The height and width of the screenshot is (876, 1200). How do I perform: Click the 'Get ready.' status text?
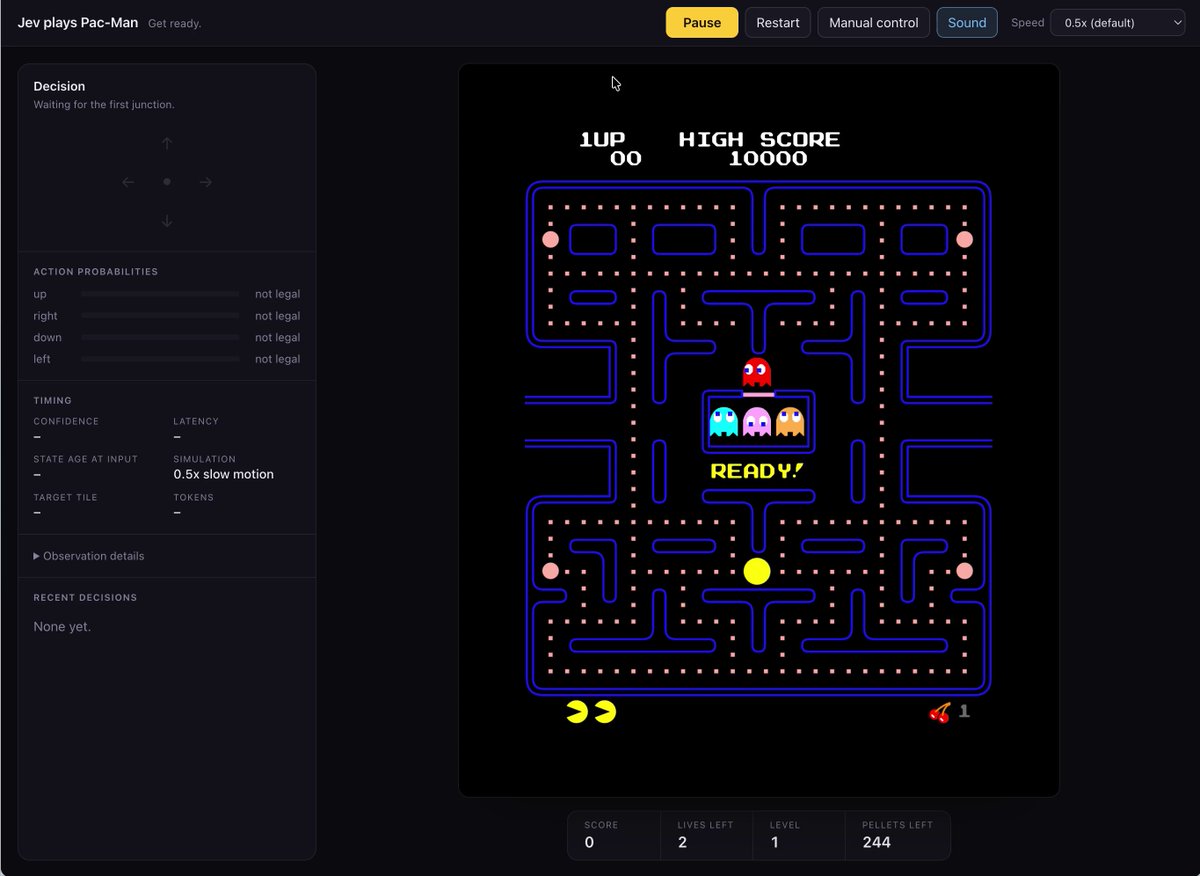[x=174, y=23]
